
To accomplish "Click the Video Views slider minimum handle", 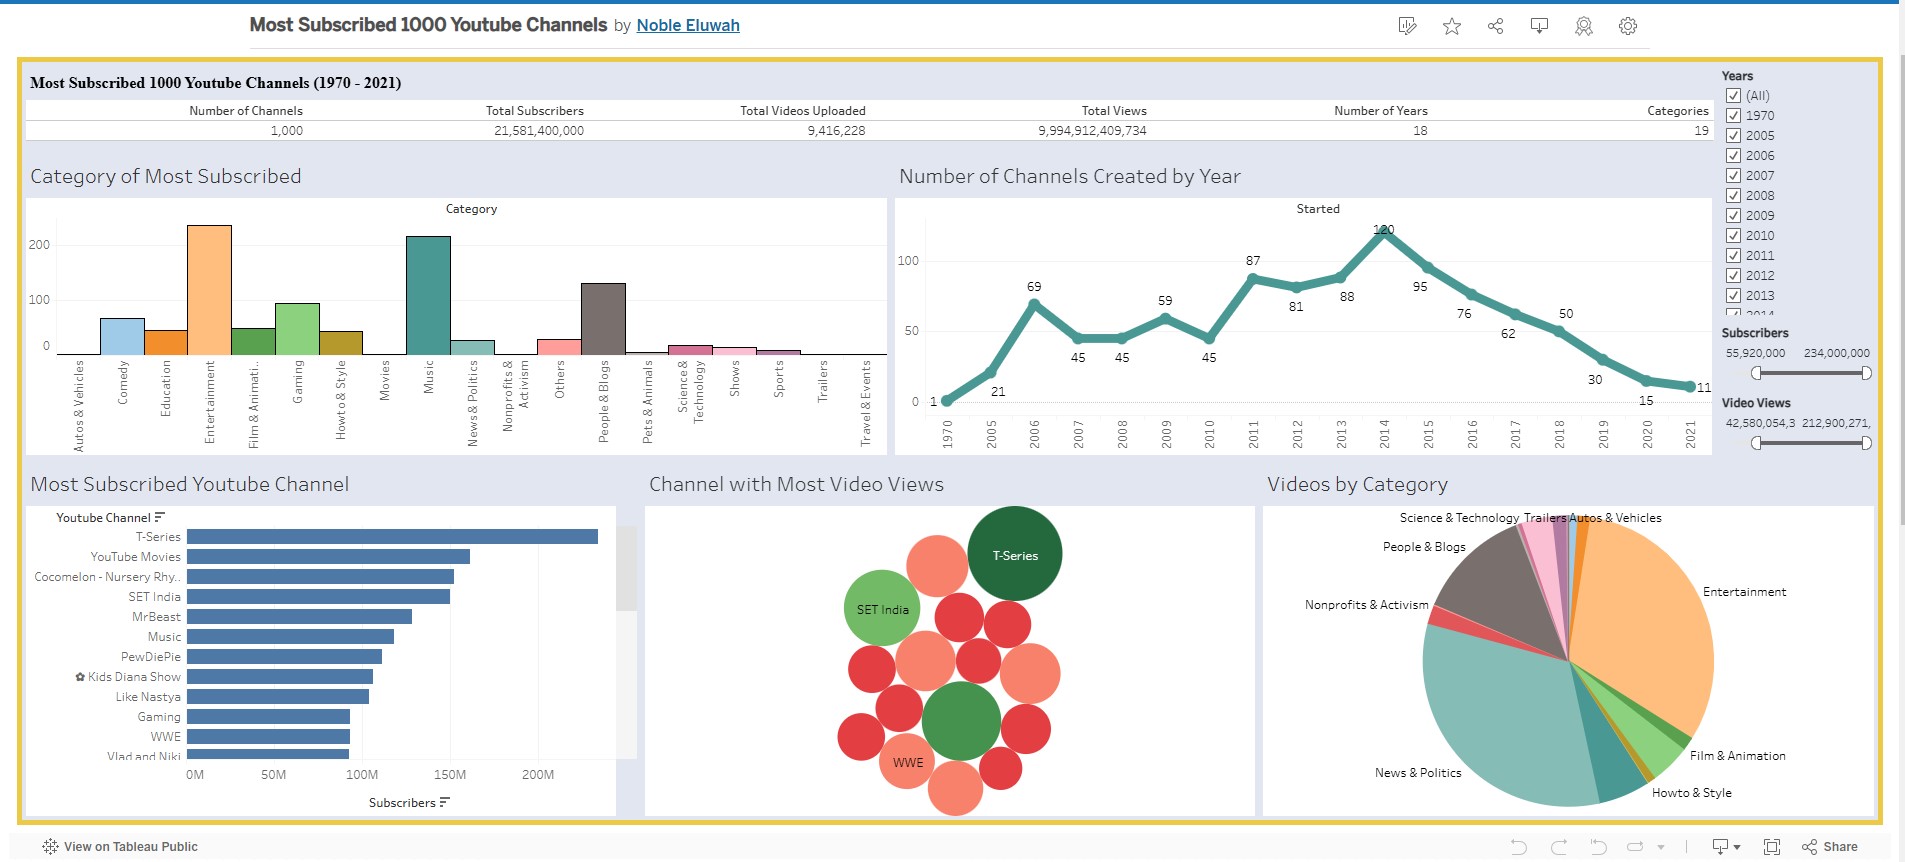I will [1757, 443].
